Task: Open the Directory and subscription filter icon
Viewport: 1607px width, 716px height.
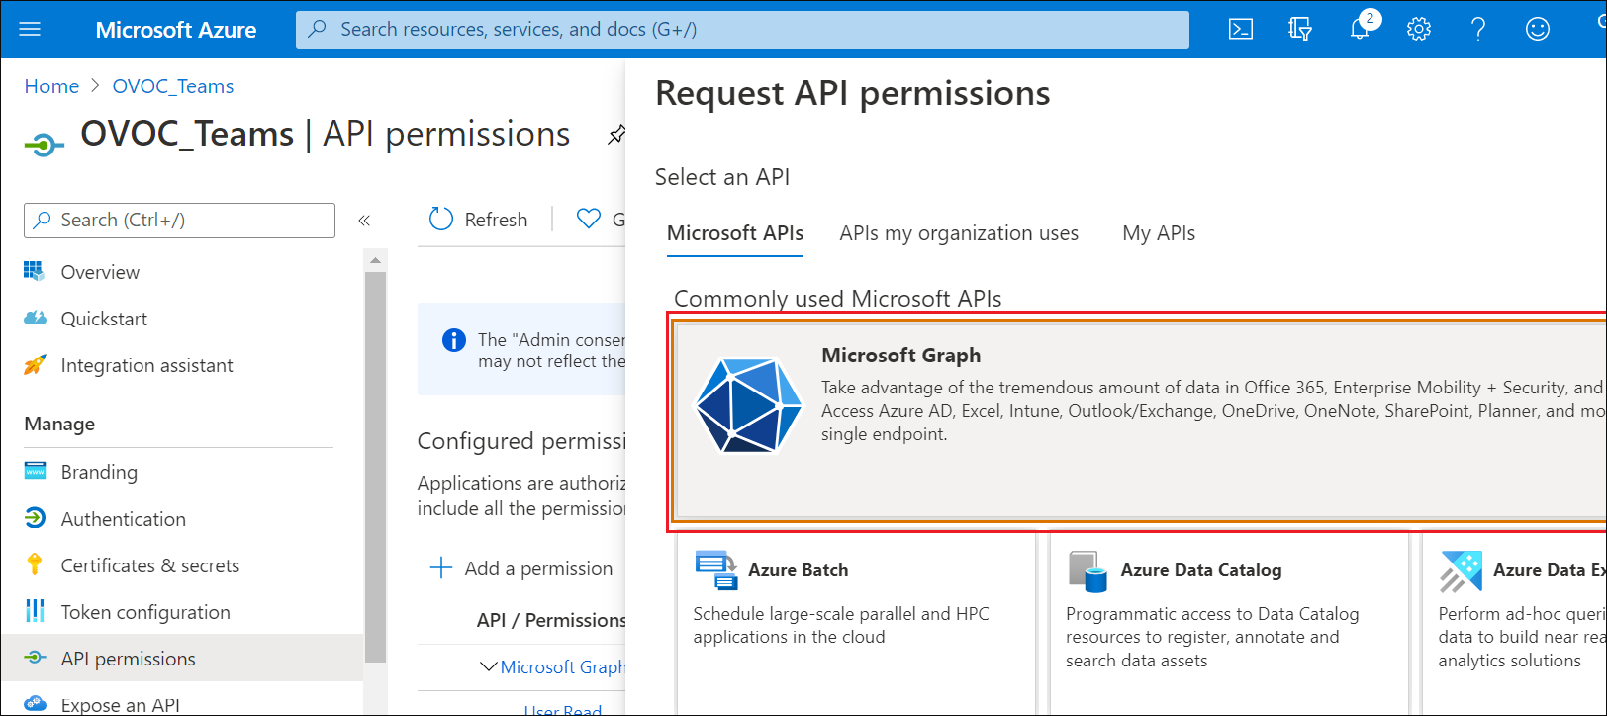Action: (x=1299, y=30)
